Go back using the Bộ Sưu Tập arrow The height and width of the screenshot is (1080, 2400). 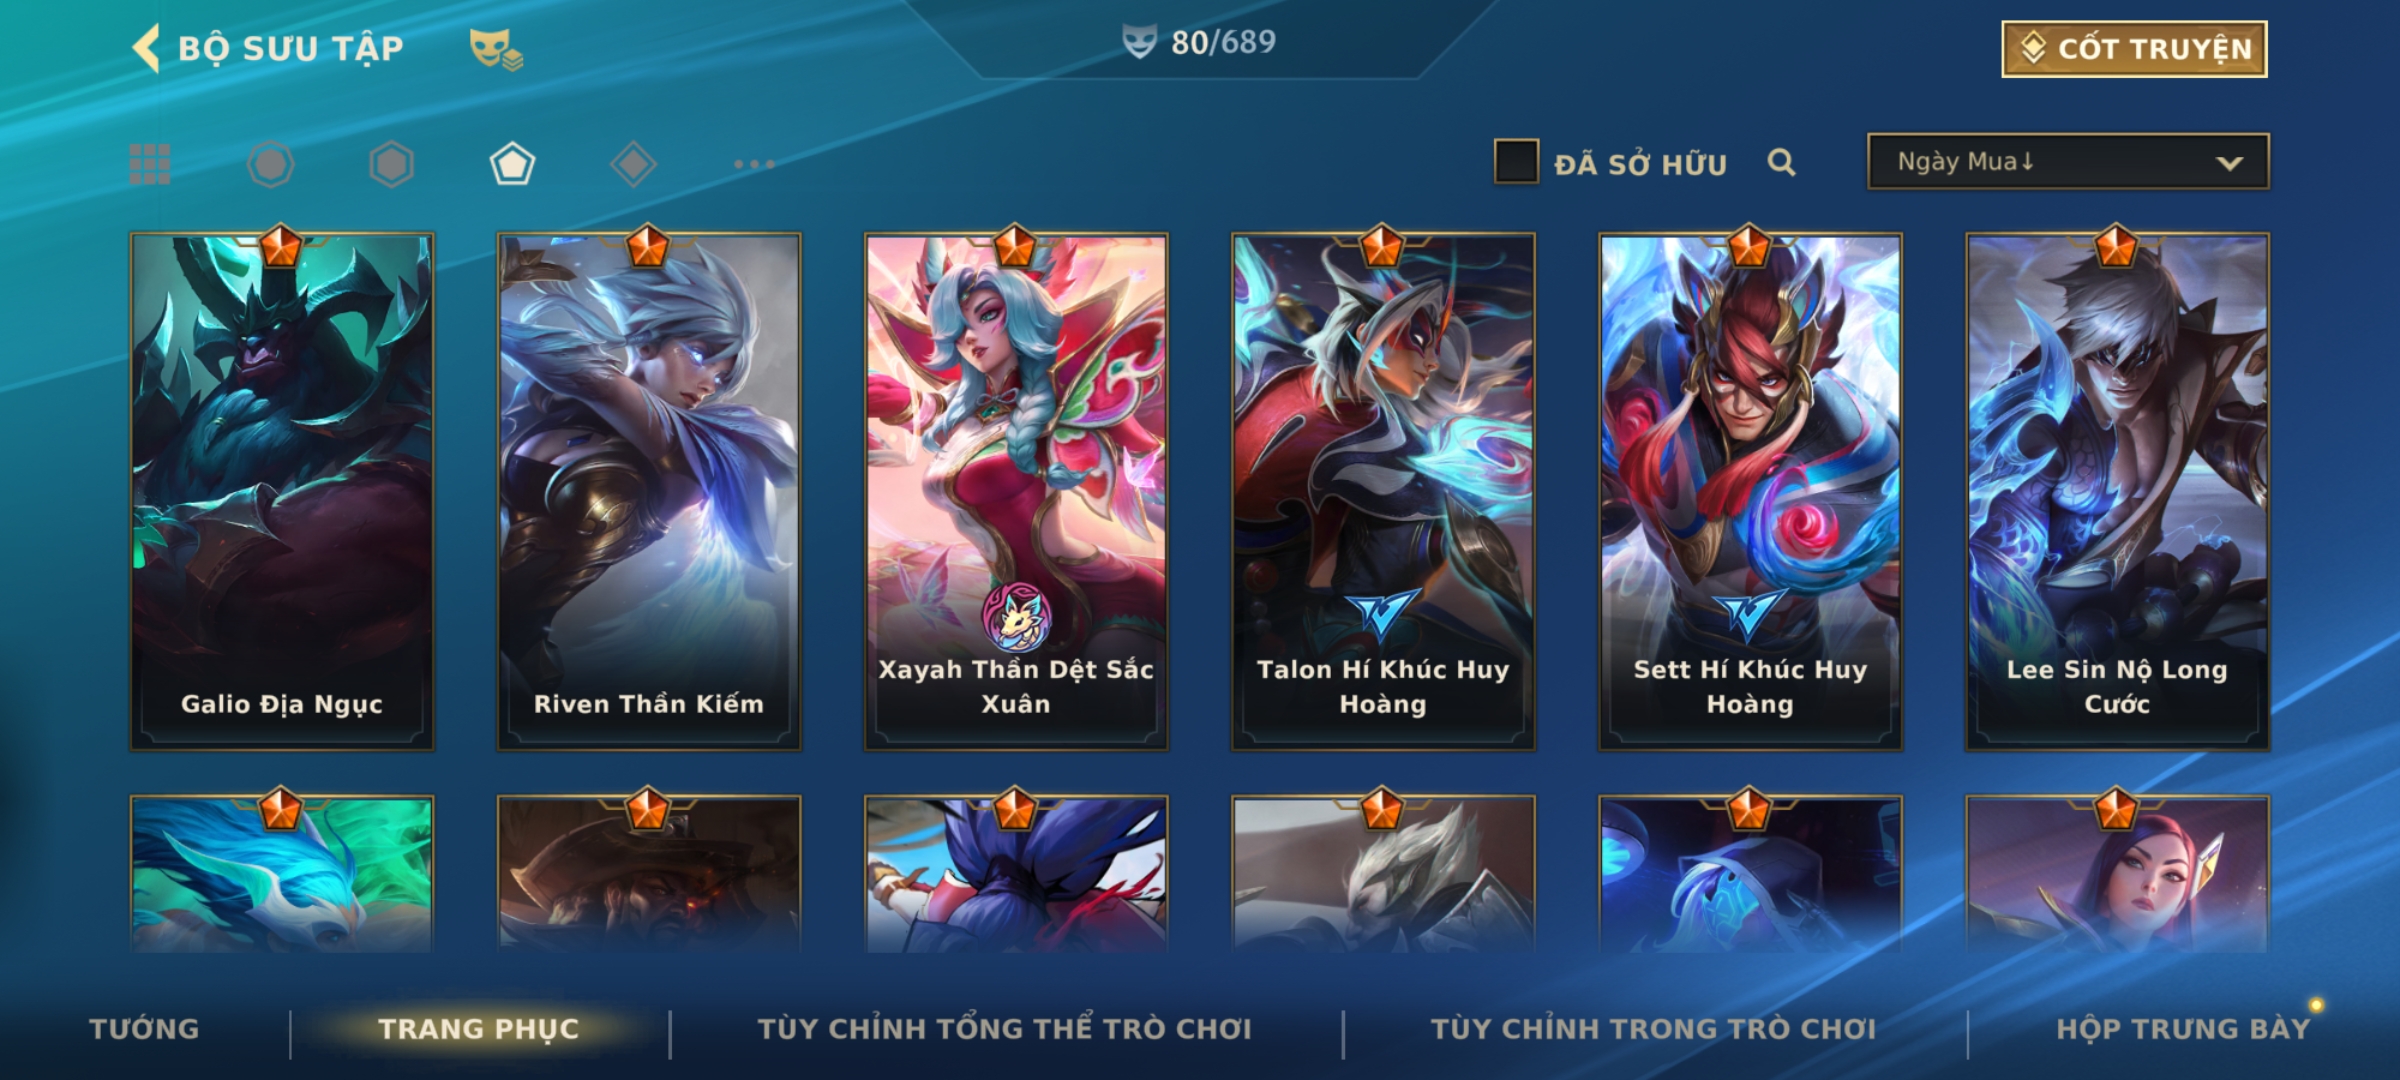(x=146, y=48)
